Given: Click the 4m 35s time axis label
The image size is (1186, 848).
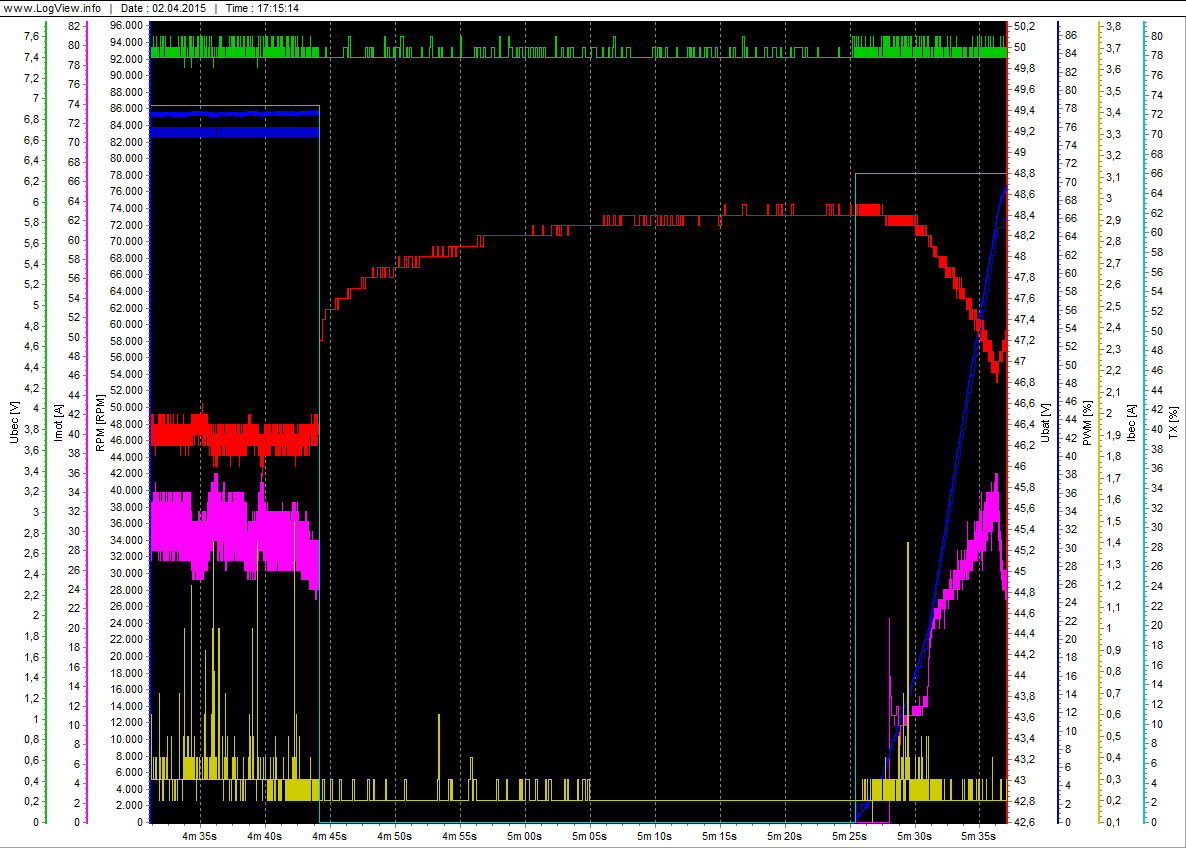Looking at the screenshot, I should [200, 836].
